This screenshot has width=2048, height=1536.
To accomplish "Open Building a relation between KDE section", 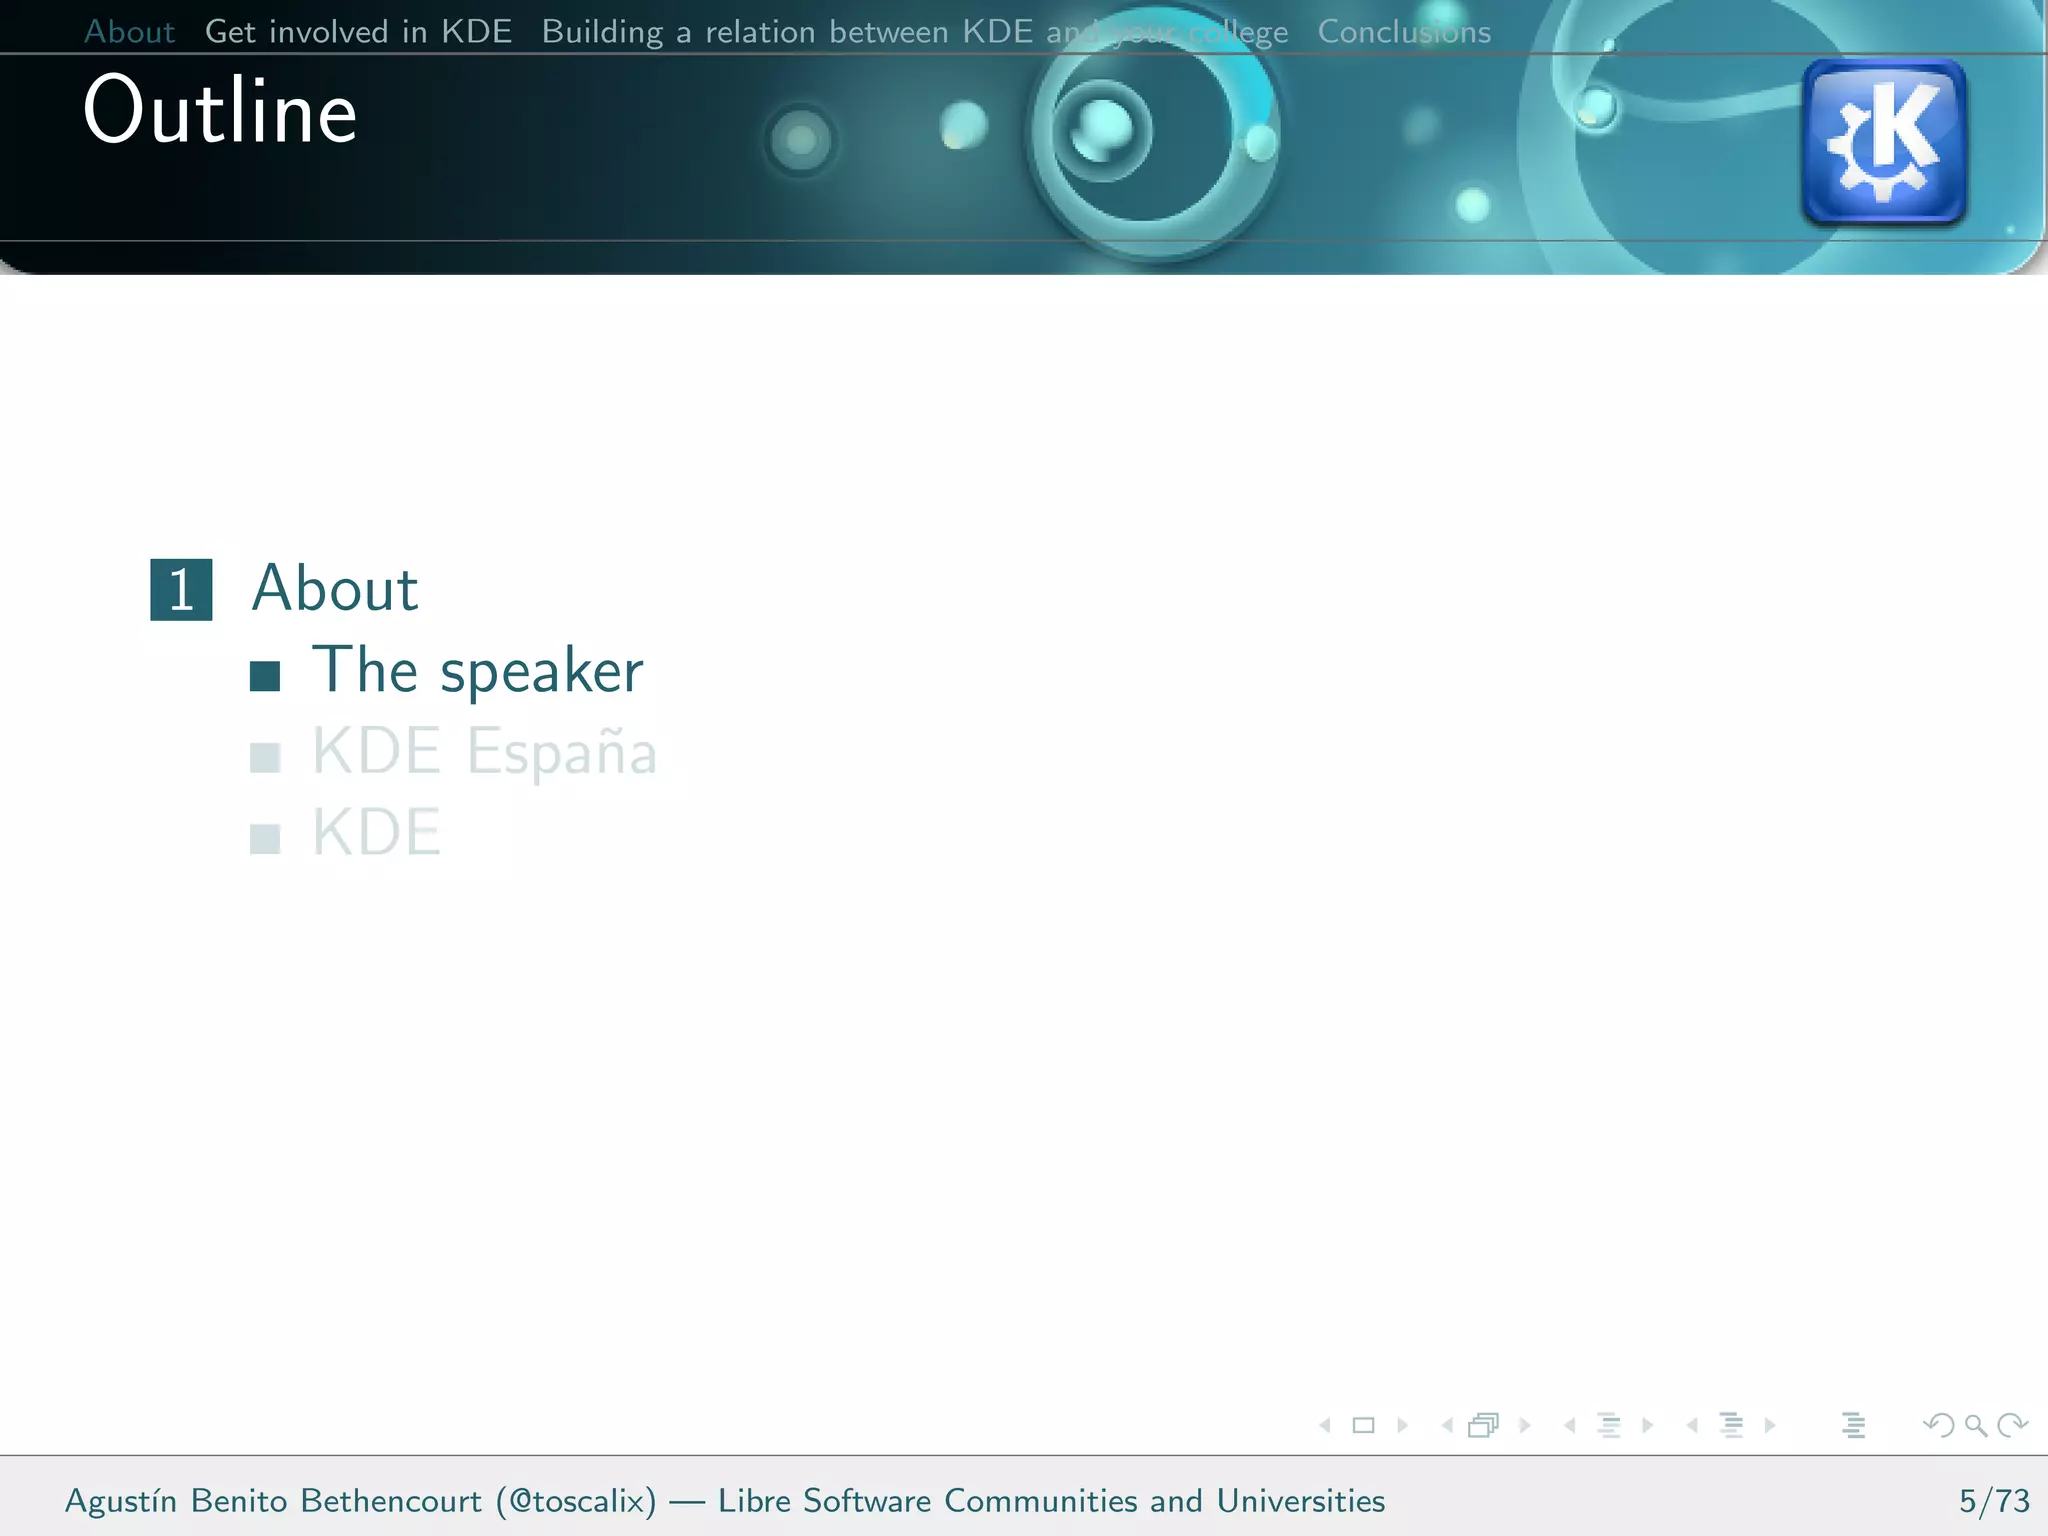I will click(915, 32).
